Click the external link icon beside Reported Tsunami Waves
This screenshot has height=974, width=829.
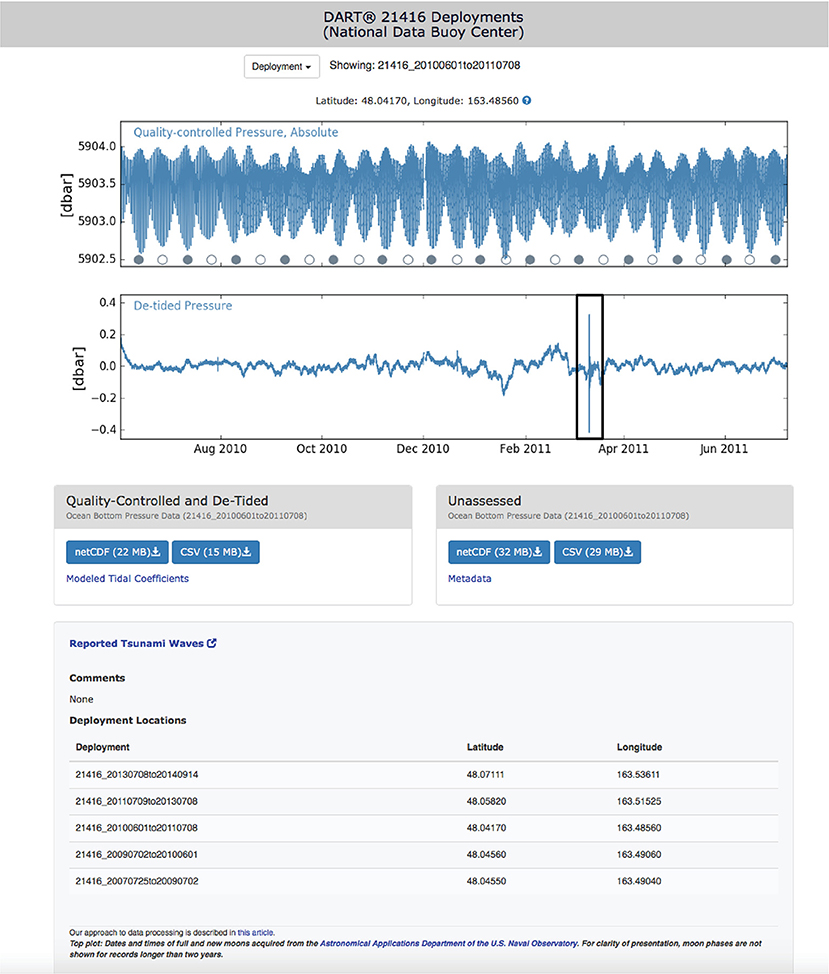click(x=212, y=643)
